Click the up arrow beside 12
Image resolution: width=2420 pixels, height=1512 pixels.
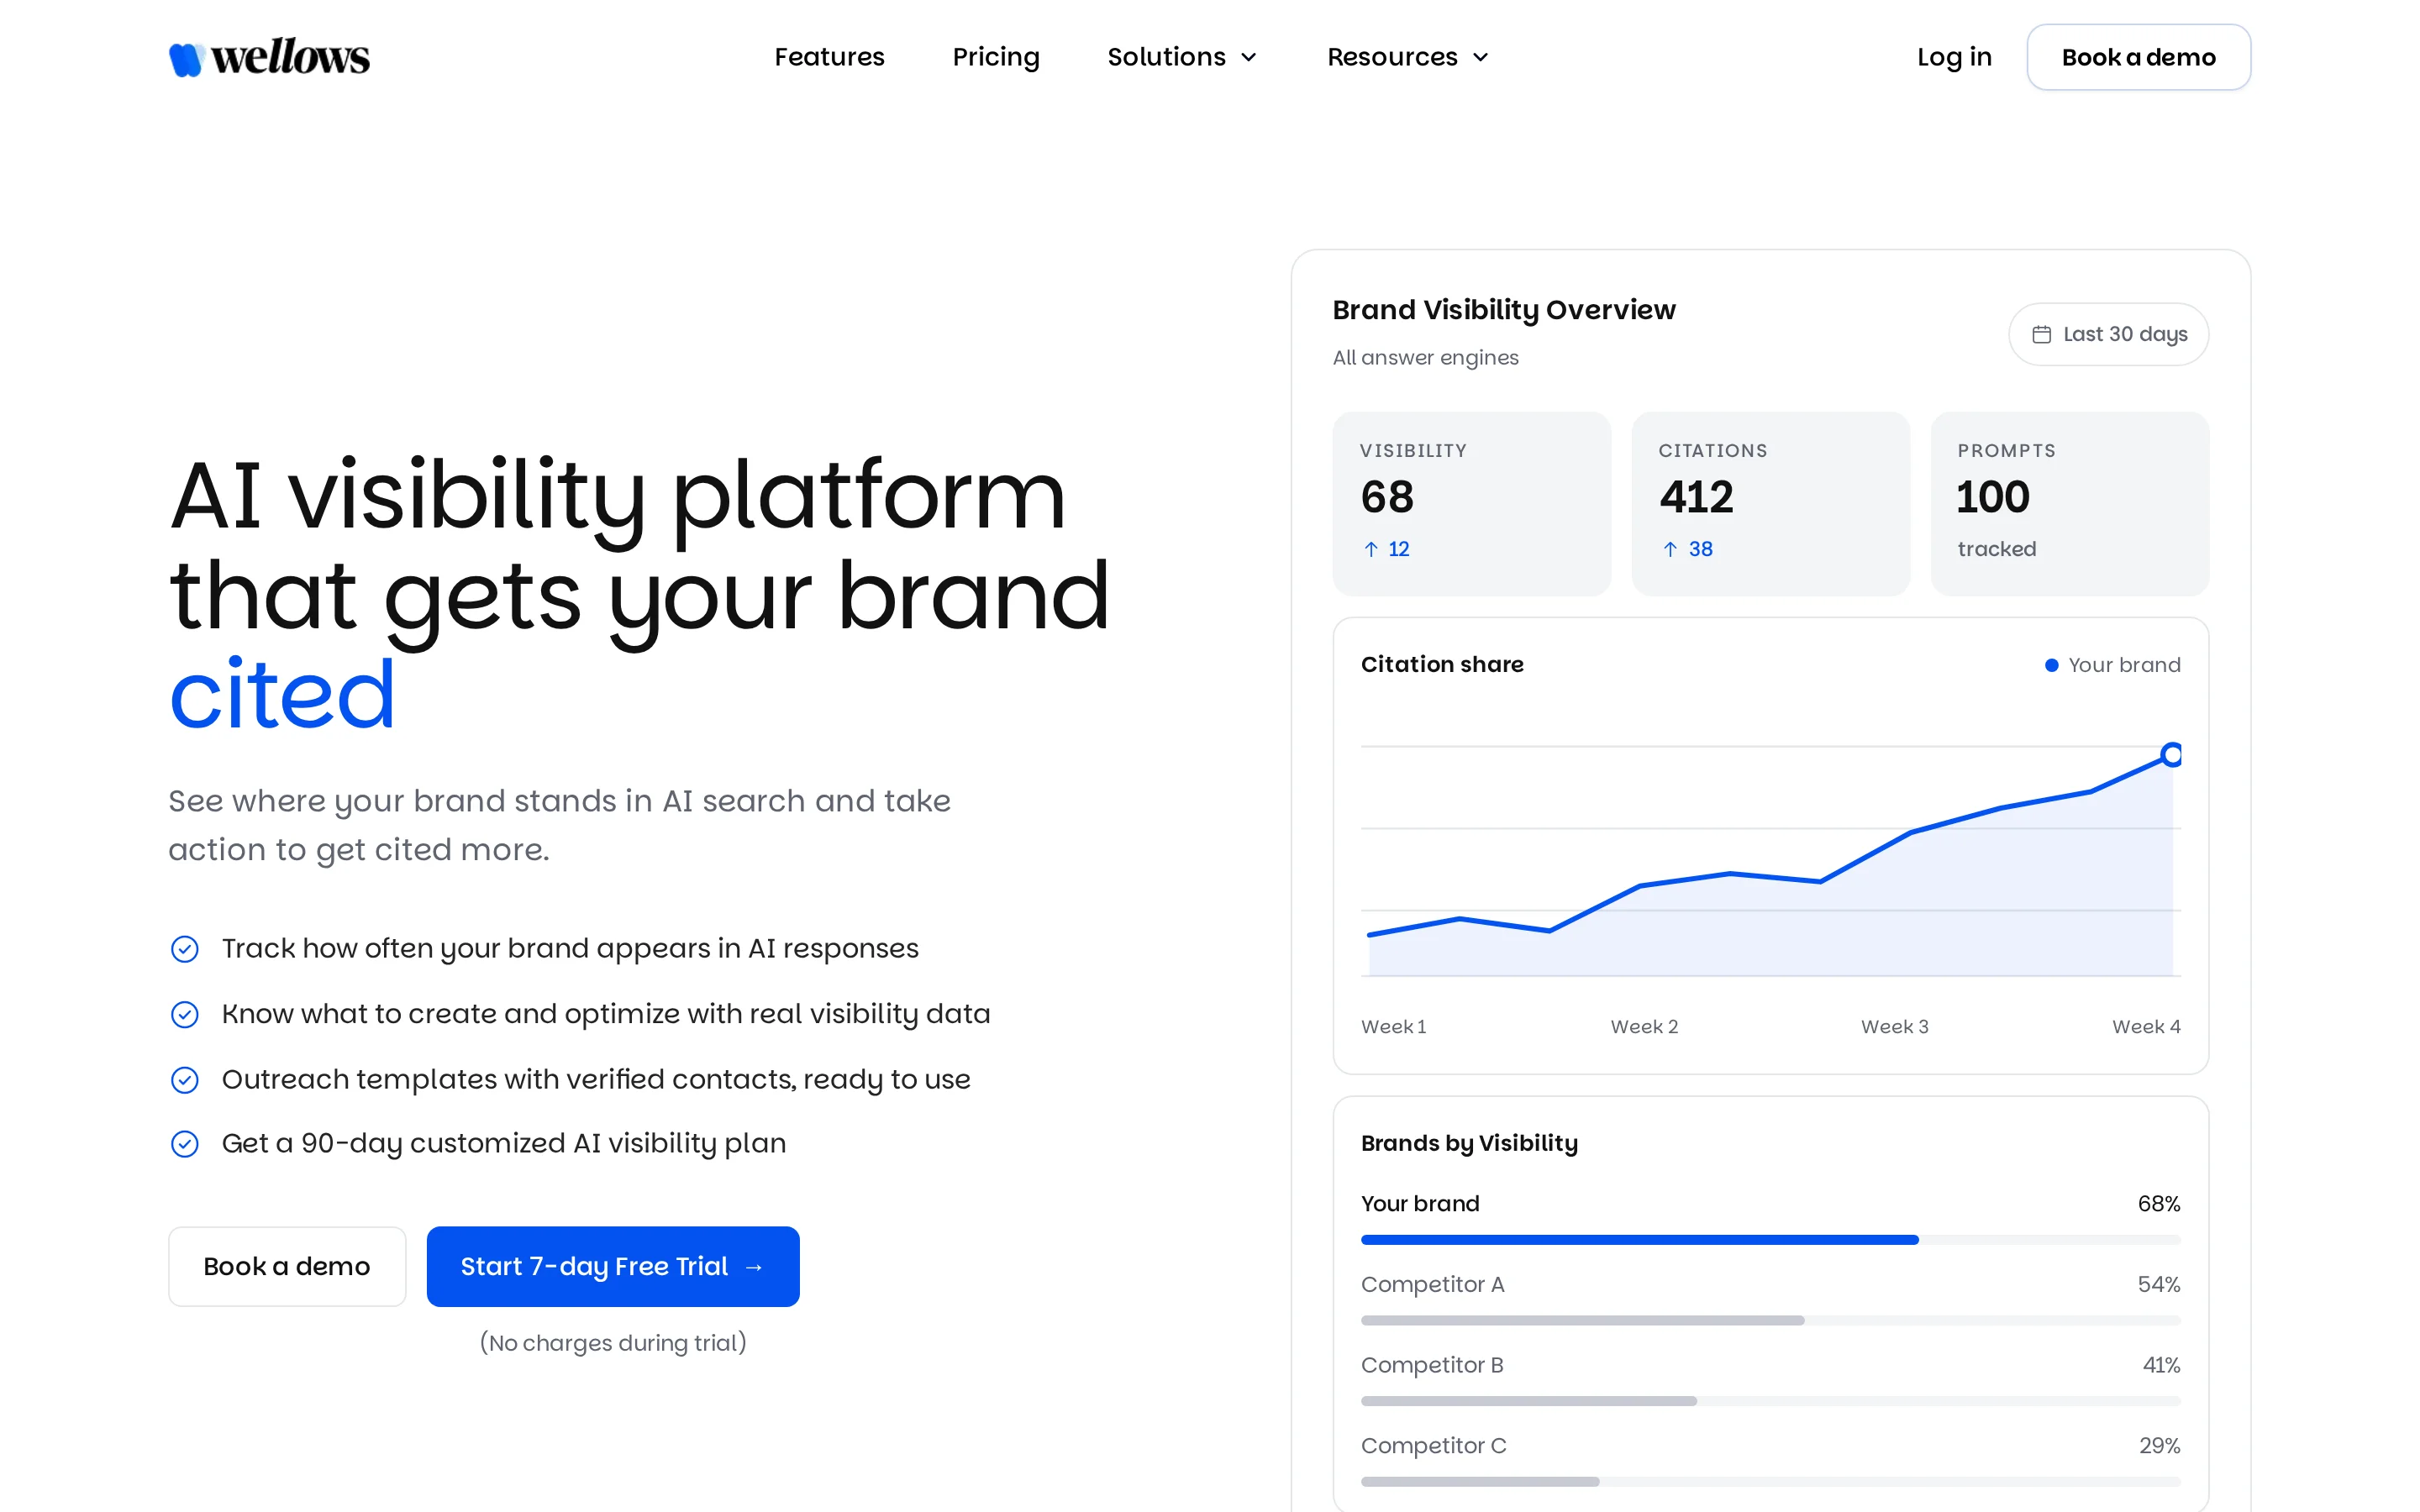point(1371,549)
